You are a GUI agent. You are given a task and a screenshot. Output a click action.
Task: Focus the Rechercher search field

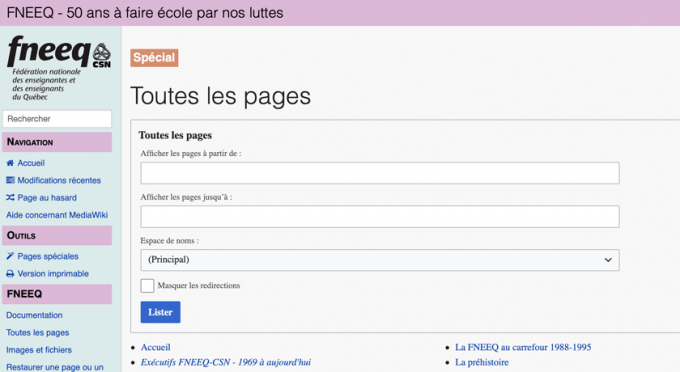point(57,119)
